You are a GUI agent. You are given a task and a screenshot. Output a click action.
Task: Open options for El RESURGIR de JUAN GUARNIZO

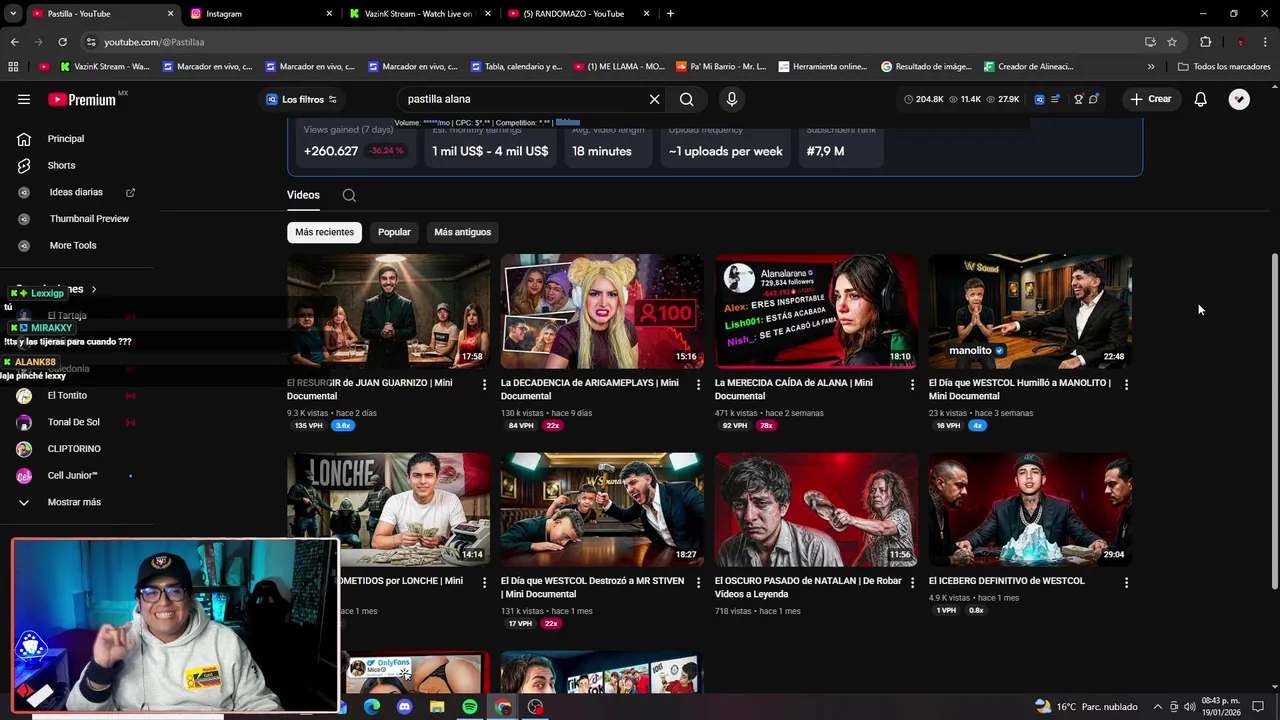coord(485,384)
